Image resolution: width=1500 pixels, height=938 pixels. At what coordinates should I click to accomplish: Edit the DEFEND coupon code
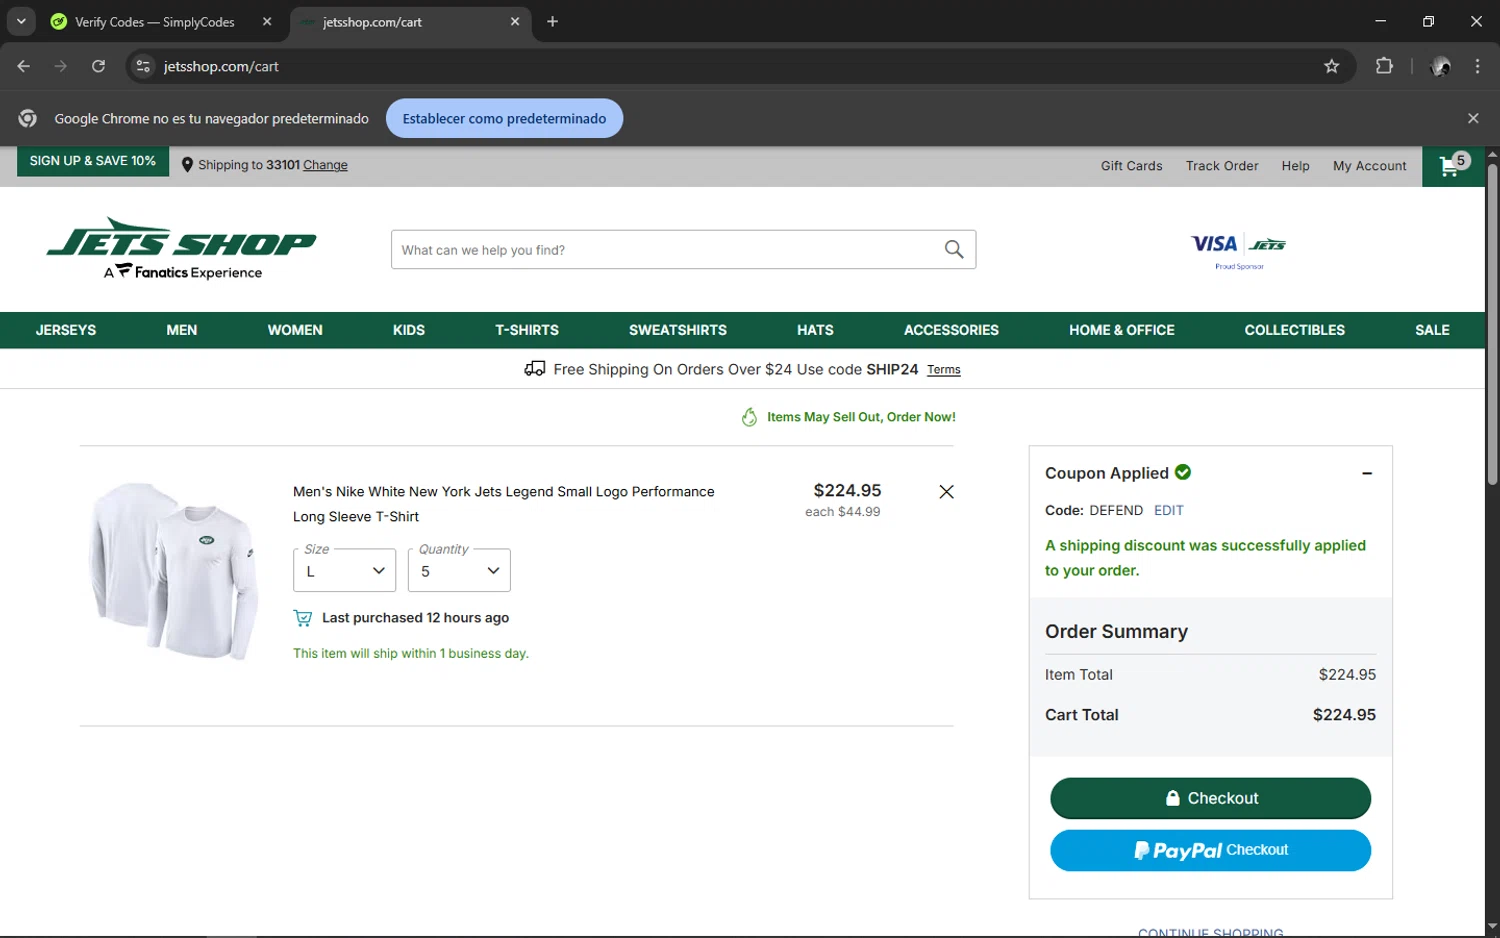click(x=1168, y=511)
